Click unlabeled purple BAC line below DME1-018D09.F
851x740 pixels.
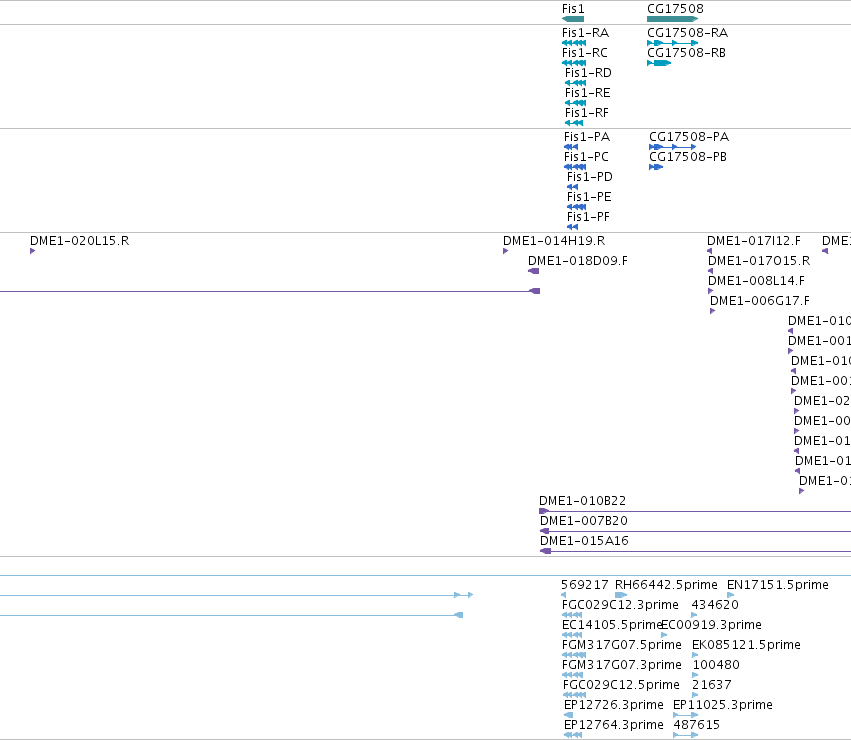[x=270, y=292]
